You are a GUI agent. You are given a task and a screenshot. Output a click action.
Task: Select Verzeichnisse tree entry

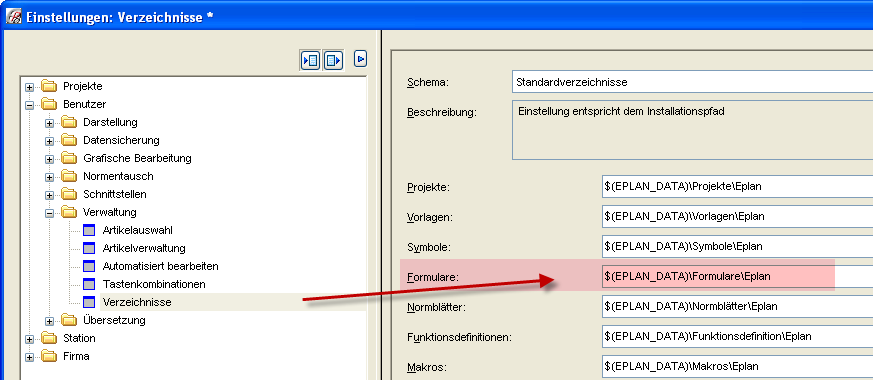click(137, 302)
